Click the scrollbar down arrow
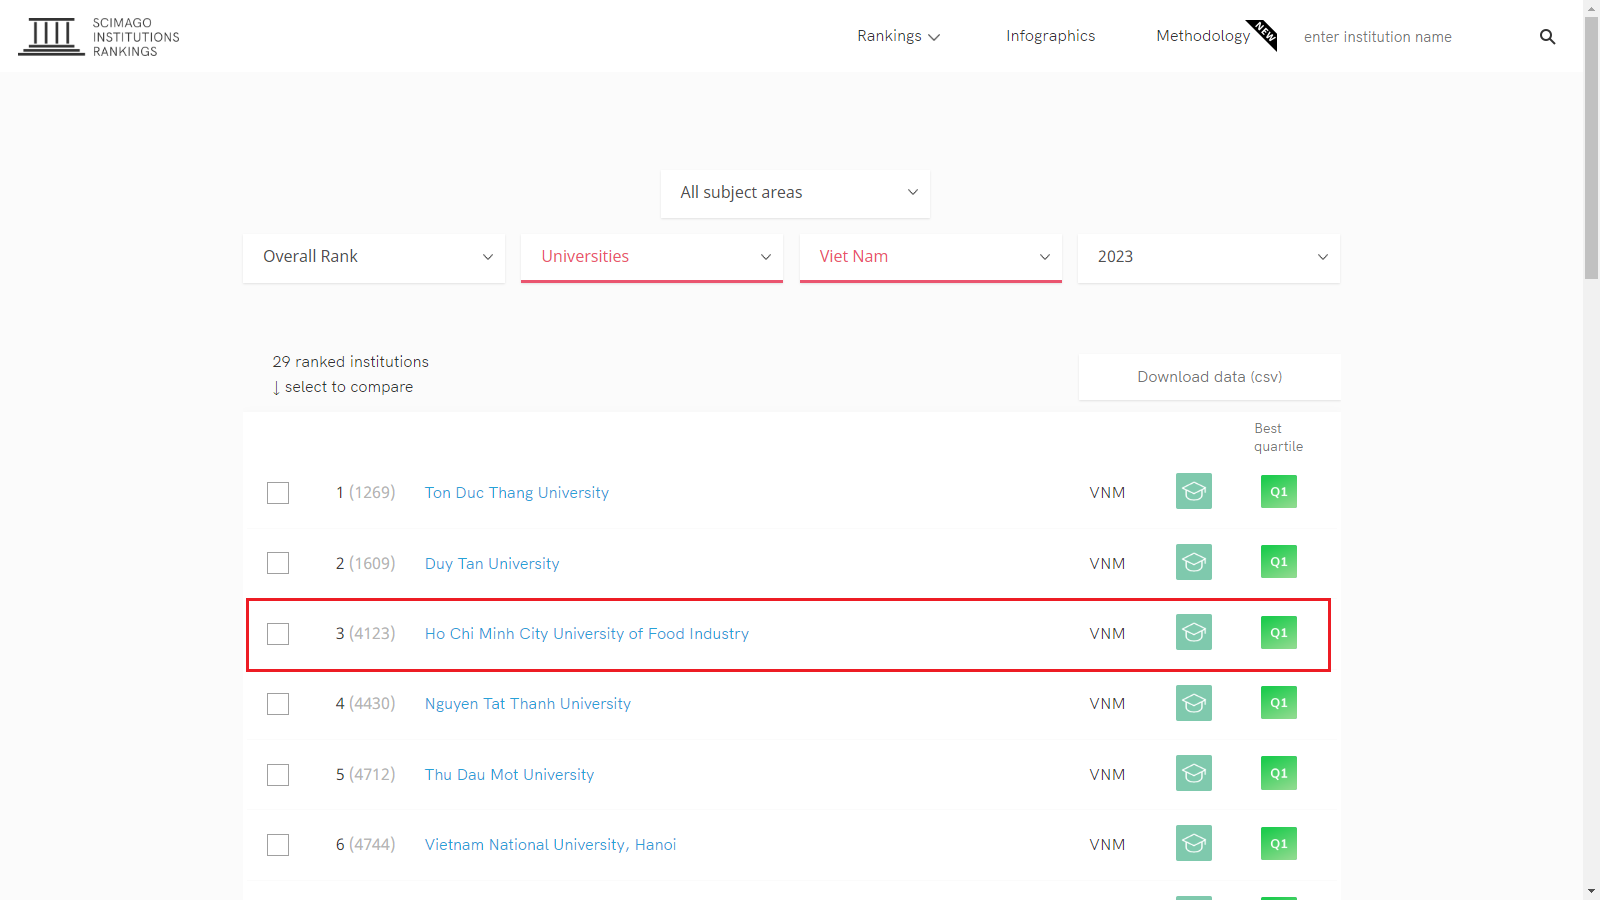The image size is (1600, 900). (1591, 891)
